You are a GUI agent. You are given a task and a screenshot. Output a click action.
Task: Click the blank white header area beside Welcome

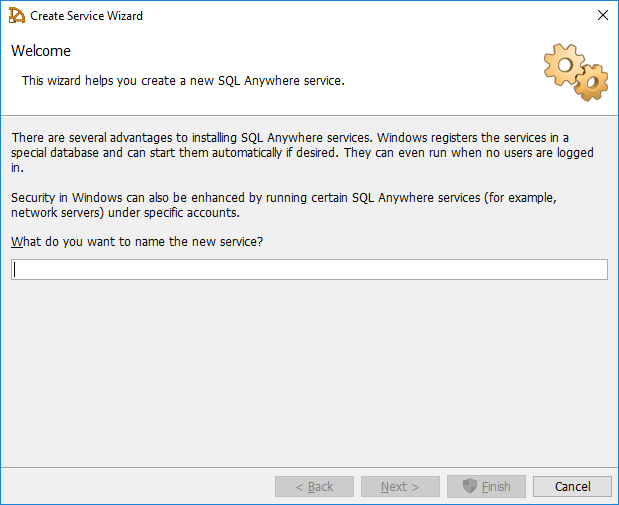coord(300,51)
